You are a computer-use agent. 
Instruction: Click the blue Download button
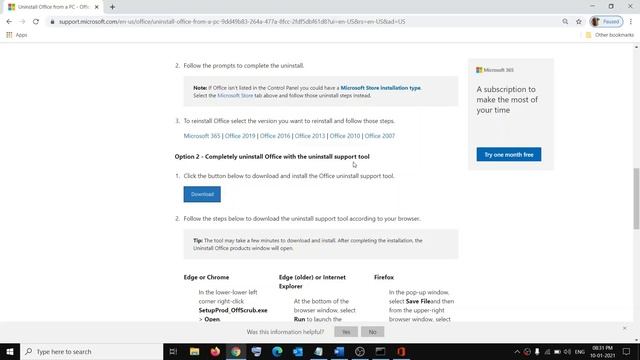pos(202,194)
